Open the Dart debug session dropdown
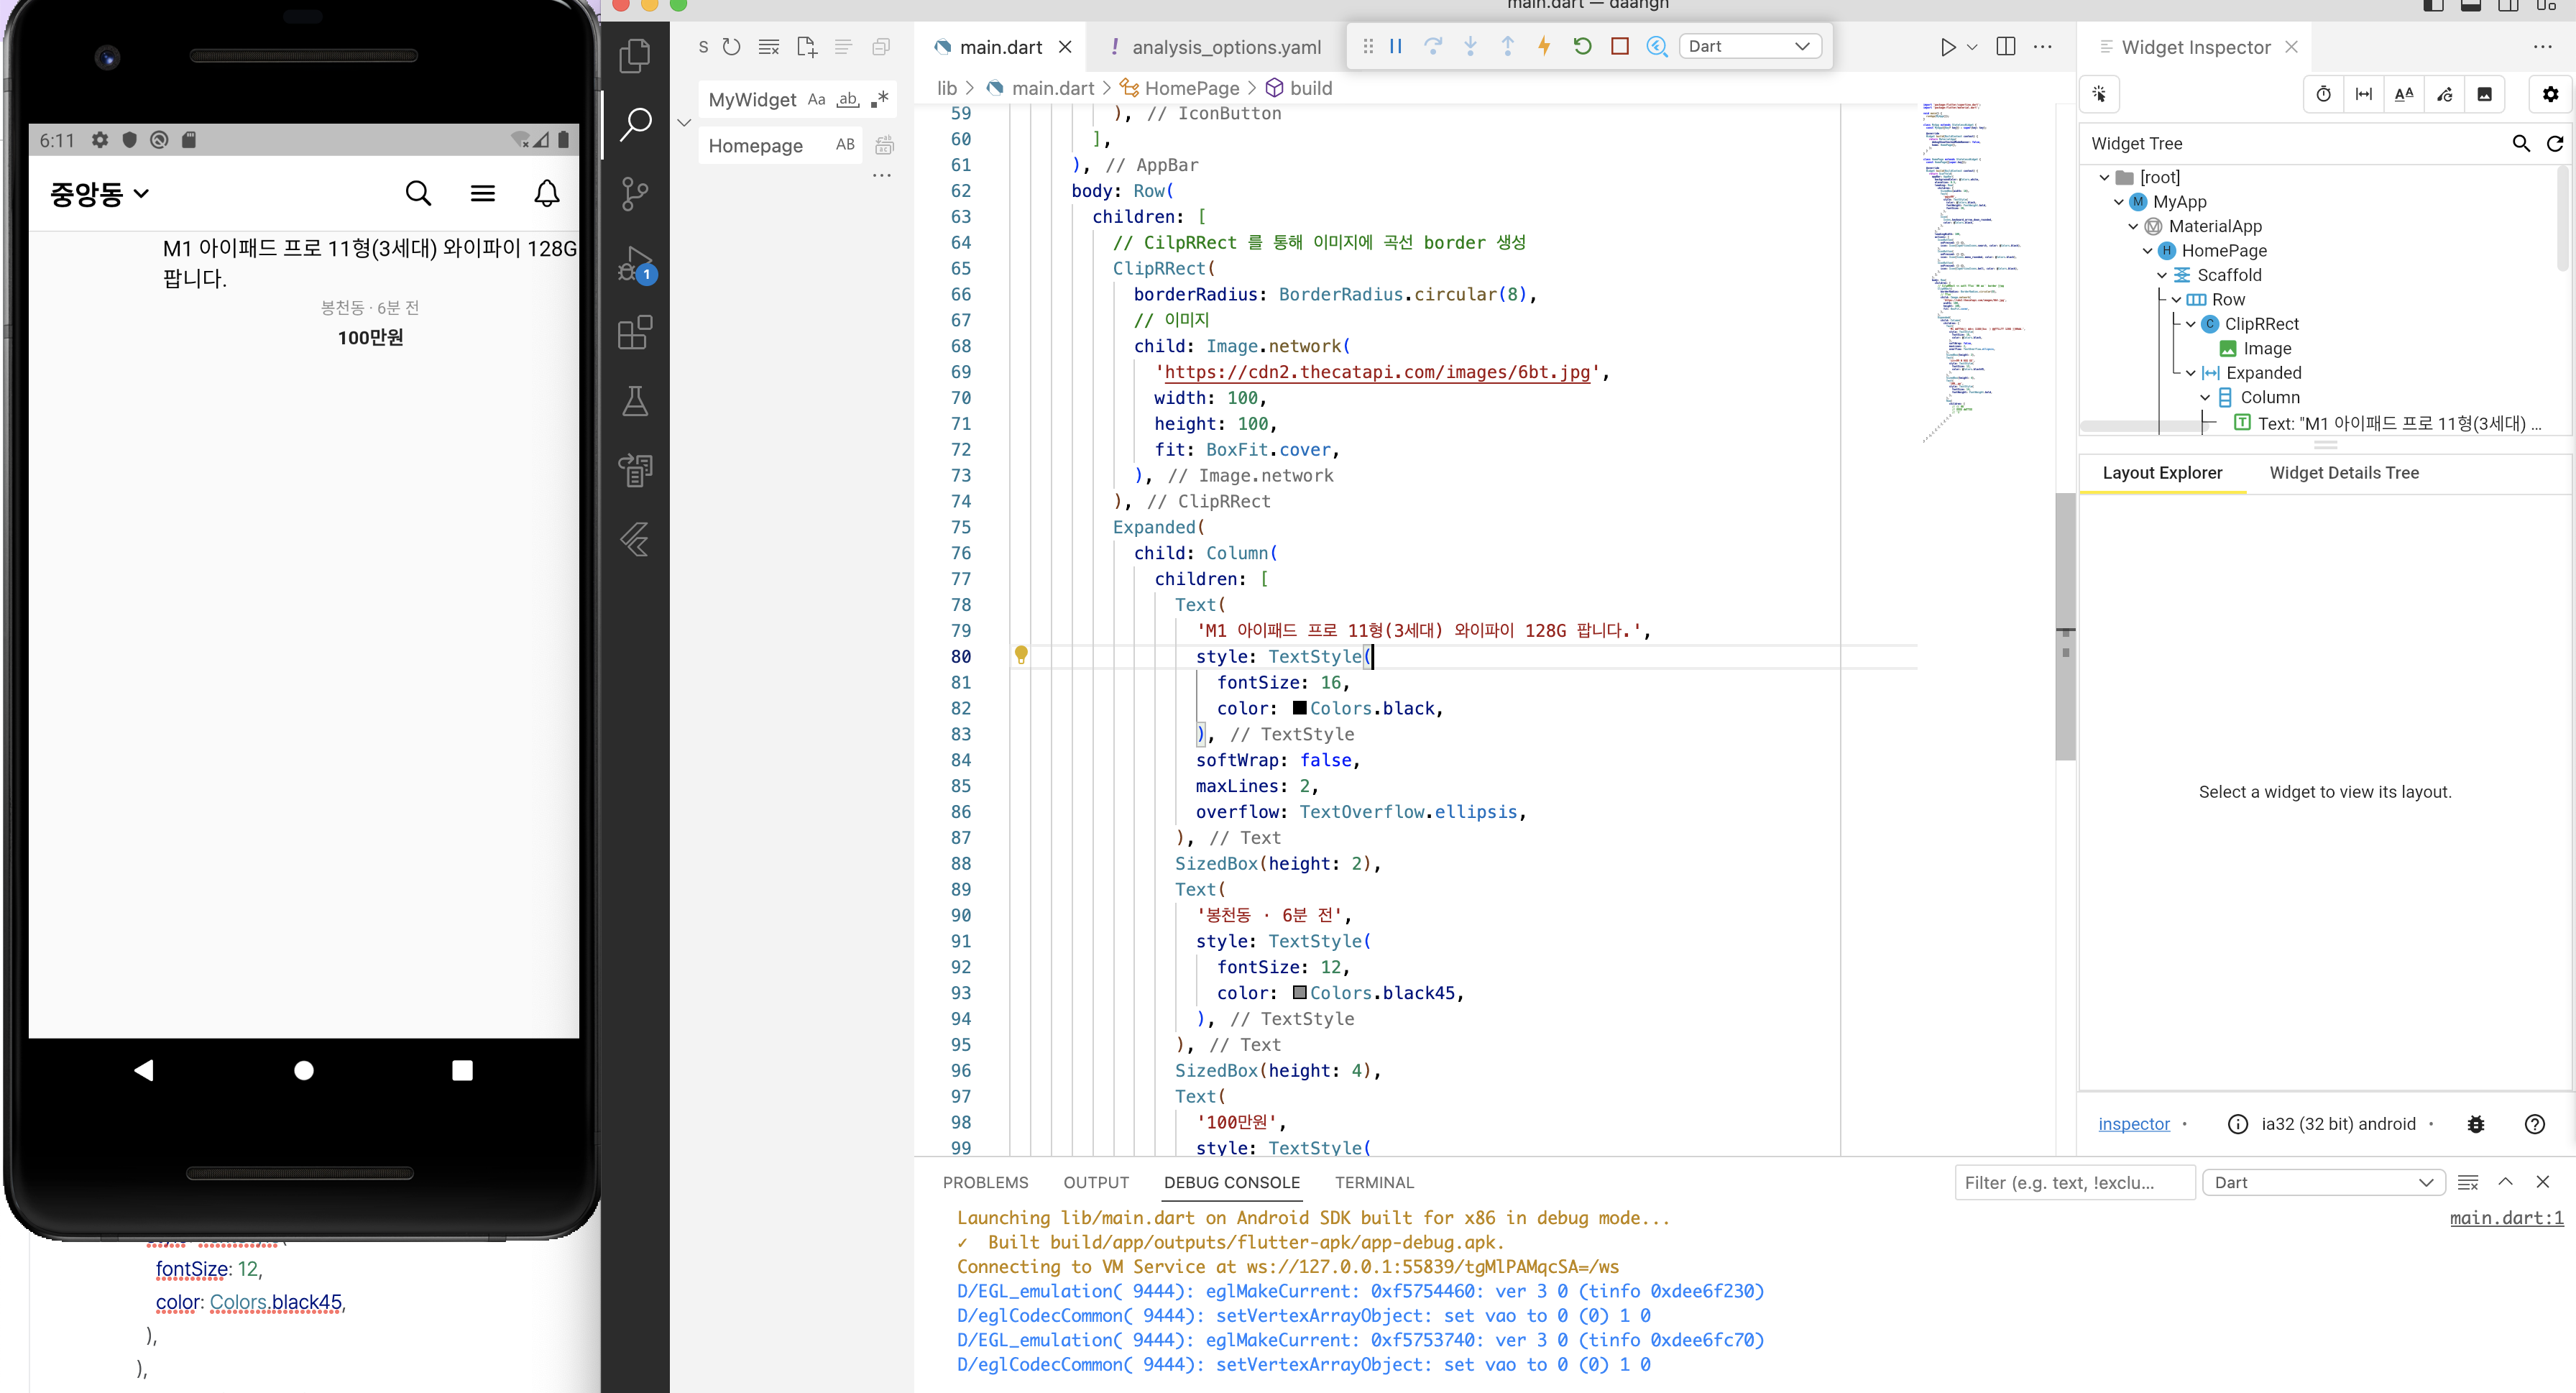The width and height of the screenshot is (2576, 1393). (1750, 46)
